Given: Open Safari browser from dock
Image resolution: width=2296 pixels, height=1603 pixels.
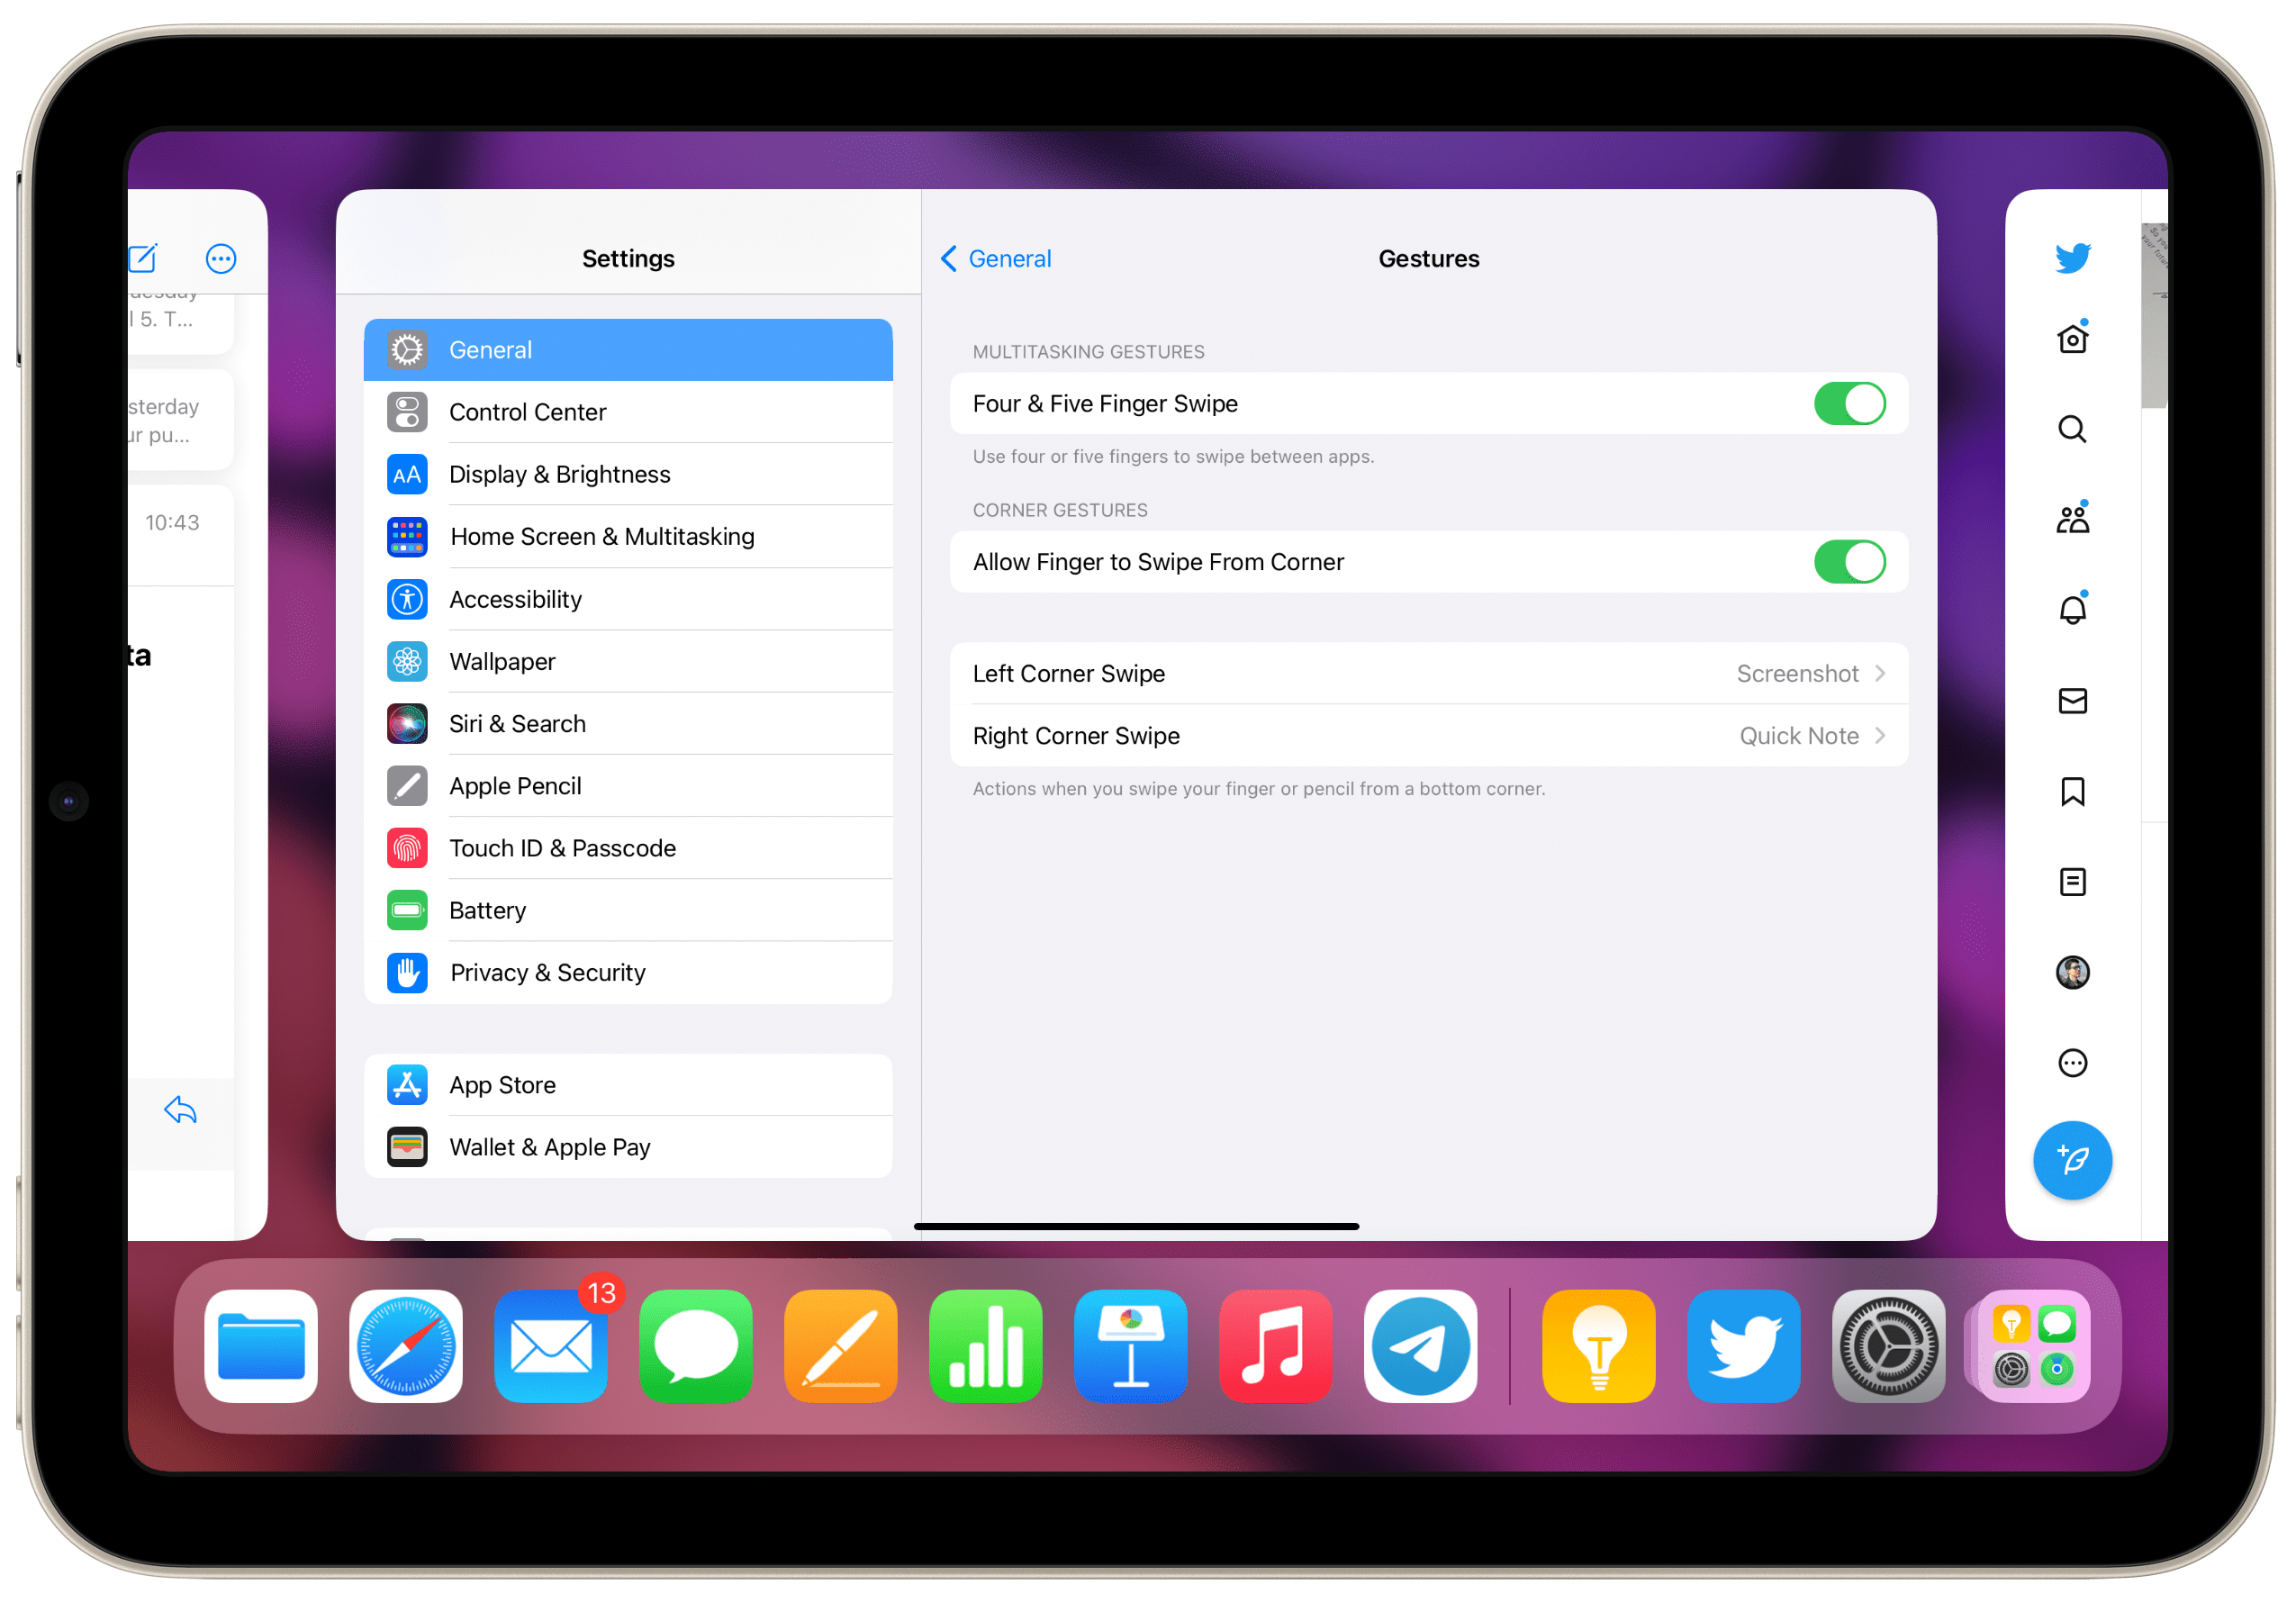Looking at the screenshot, I should (x=408, y=1345).
